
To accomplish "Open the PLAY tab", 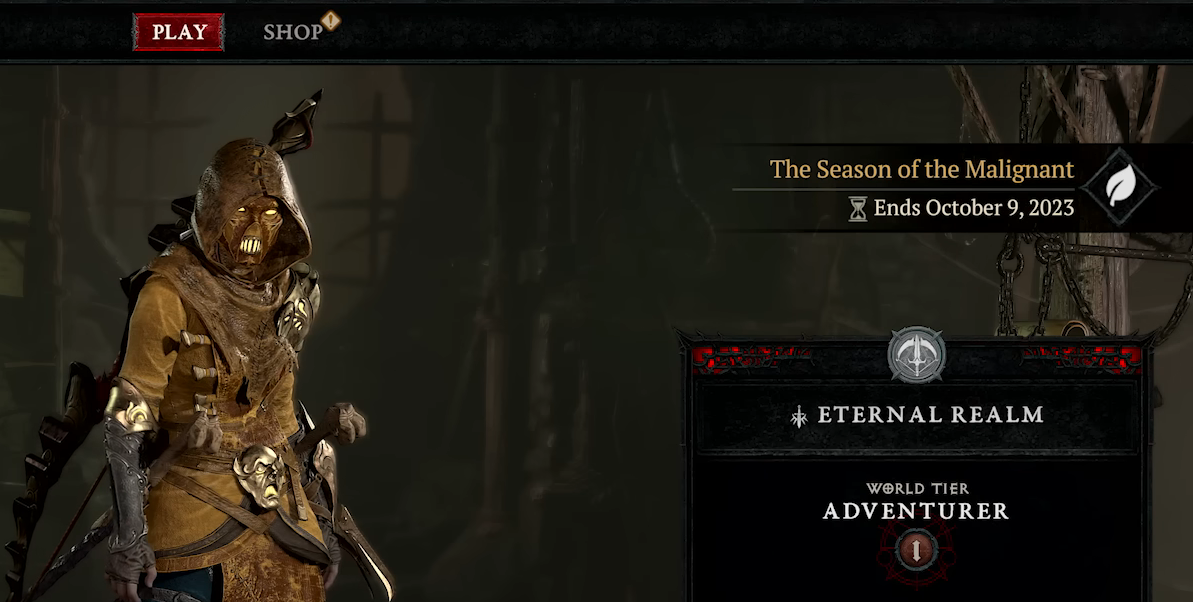I will 178,32.
